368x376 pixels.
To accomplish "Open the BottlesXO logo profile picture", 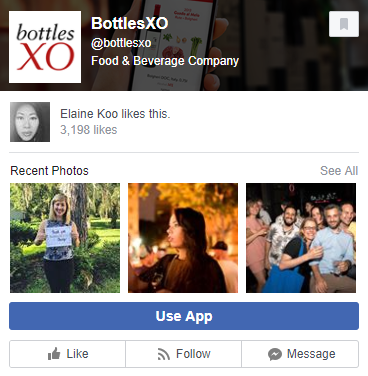I will tap(45, 47).
